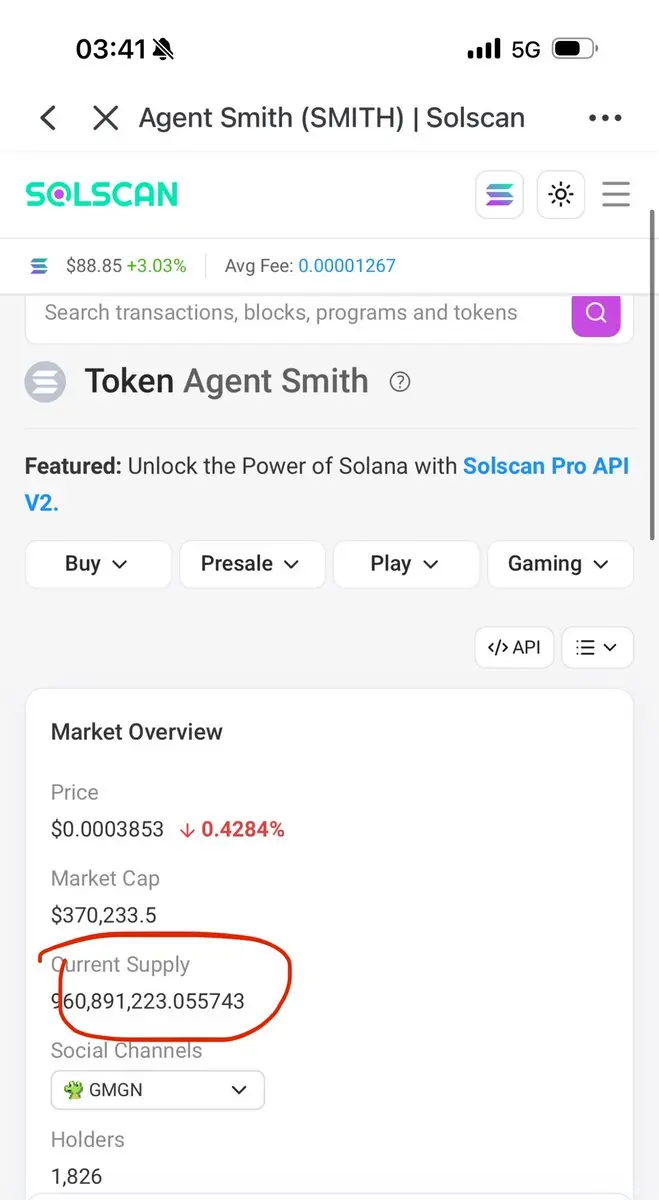This screenshot has width=659, height=1200.
Task: Open the Play menu
Action: coord(406,564)
